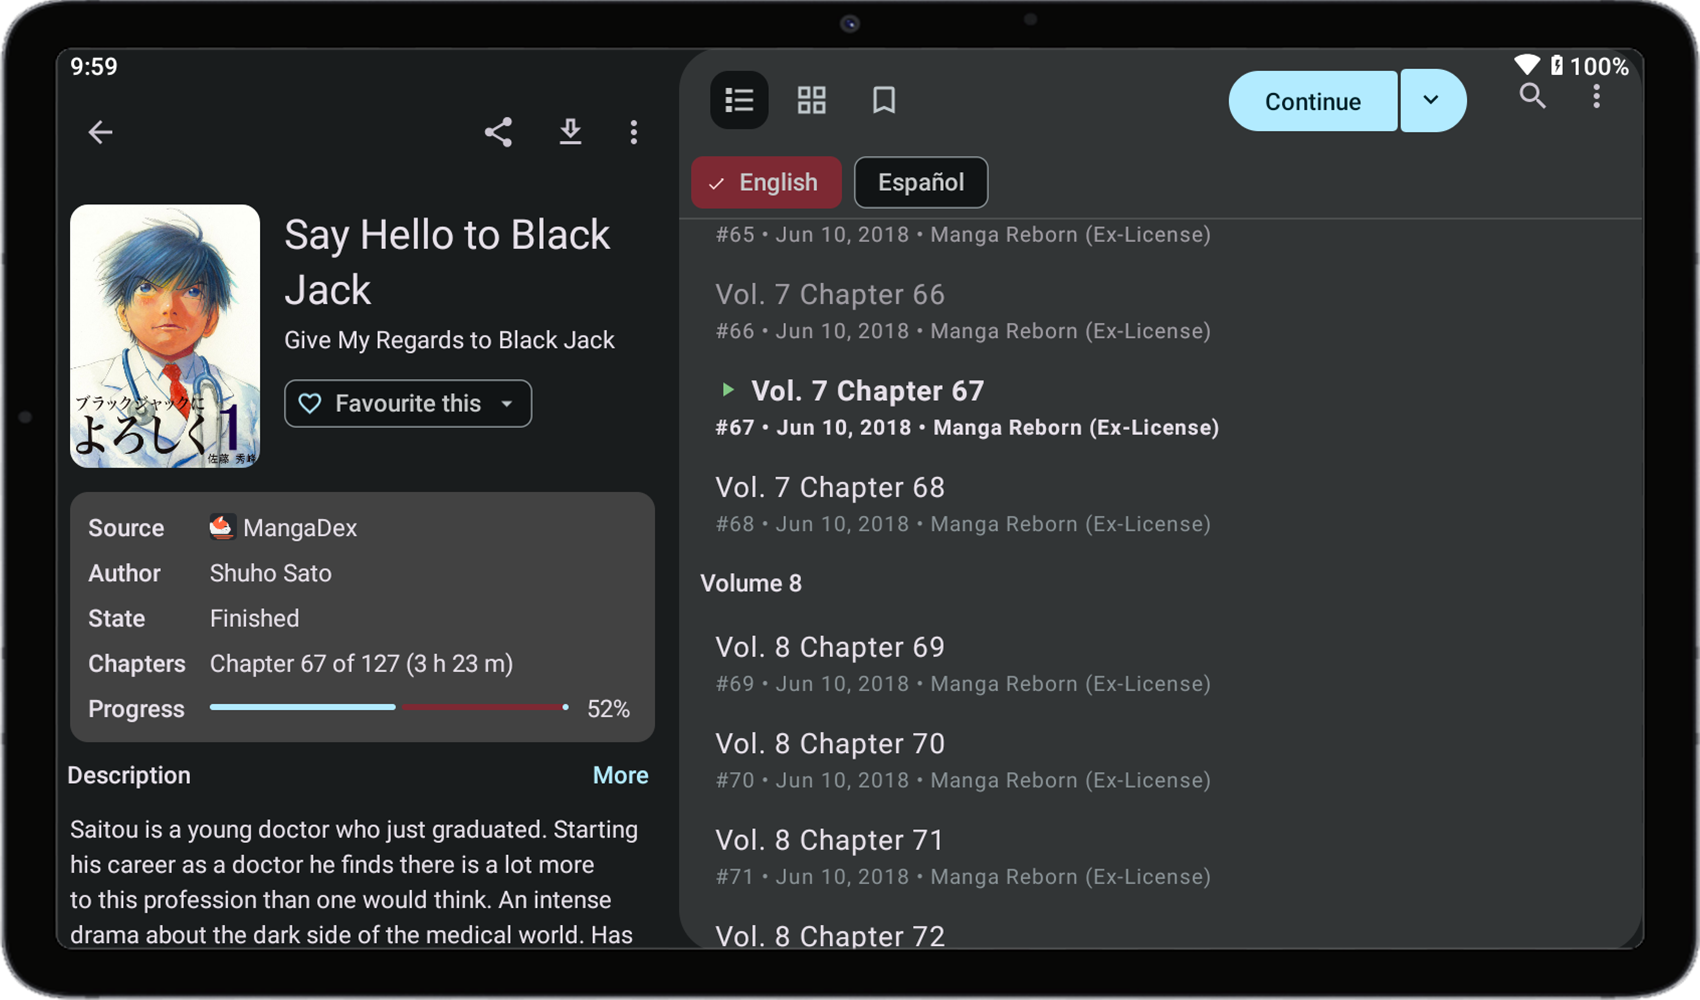Enable the Español language filter chip
The image size is (1700, 1000).
coord(920,182)
